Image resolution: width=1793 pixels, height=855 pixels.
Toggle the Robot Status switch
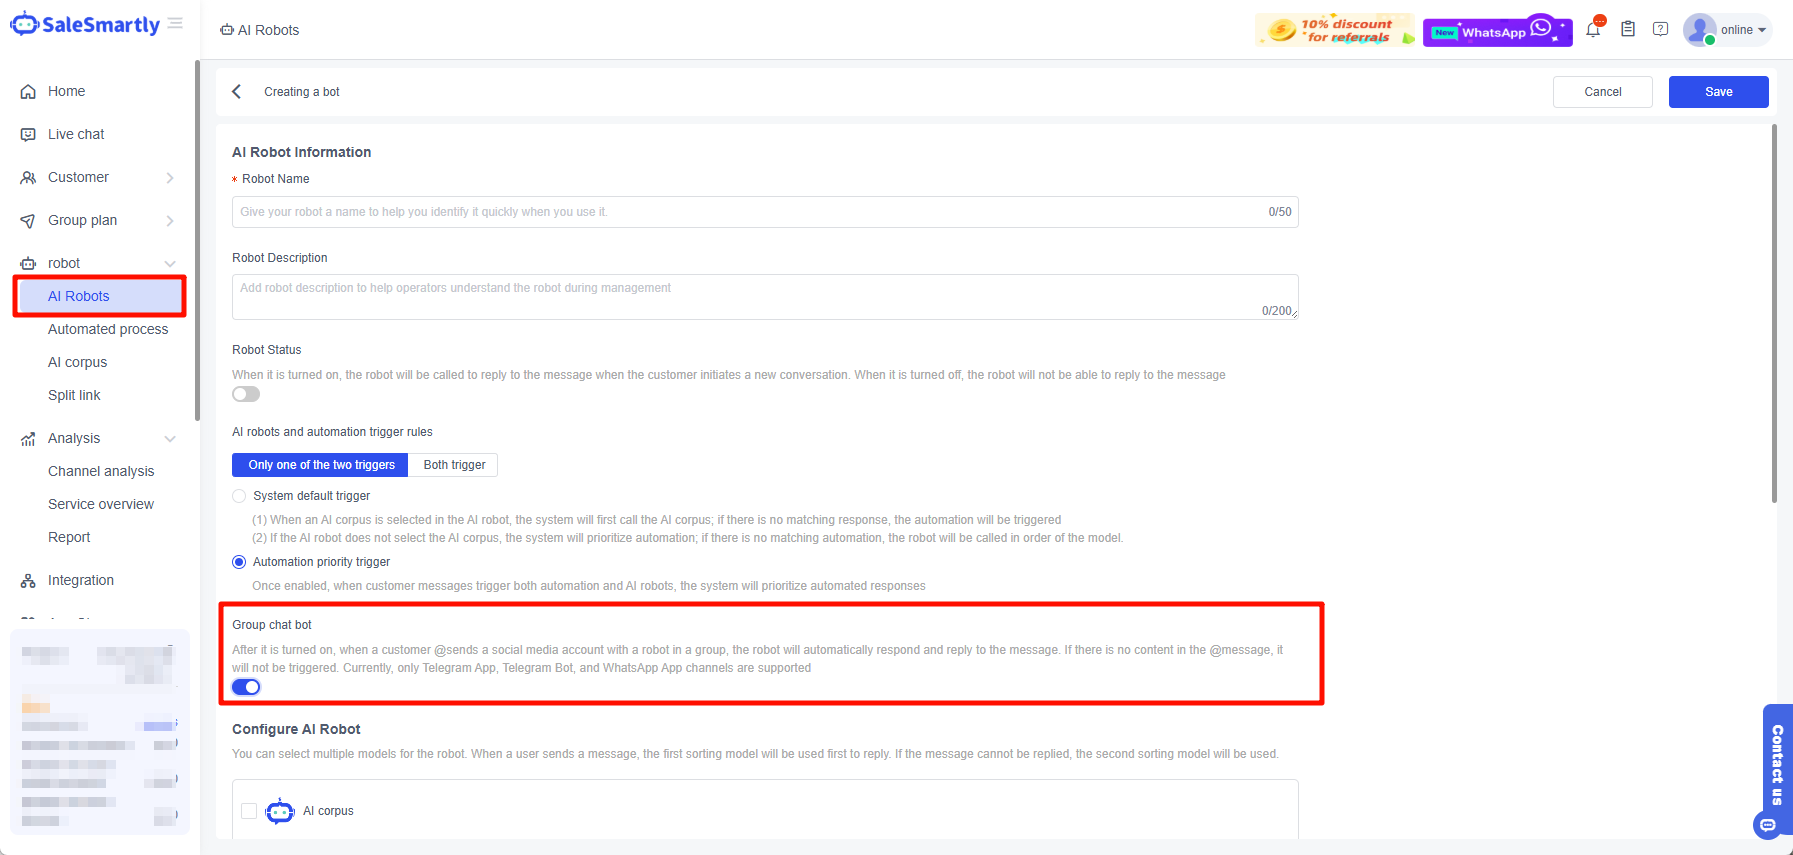coord(246,395)
